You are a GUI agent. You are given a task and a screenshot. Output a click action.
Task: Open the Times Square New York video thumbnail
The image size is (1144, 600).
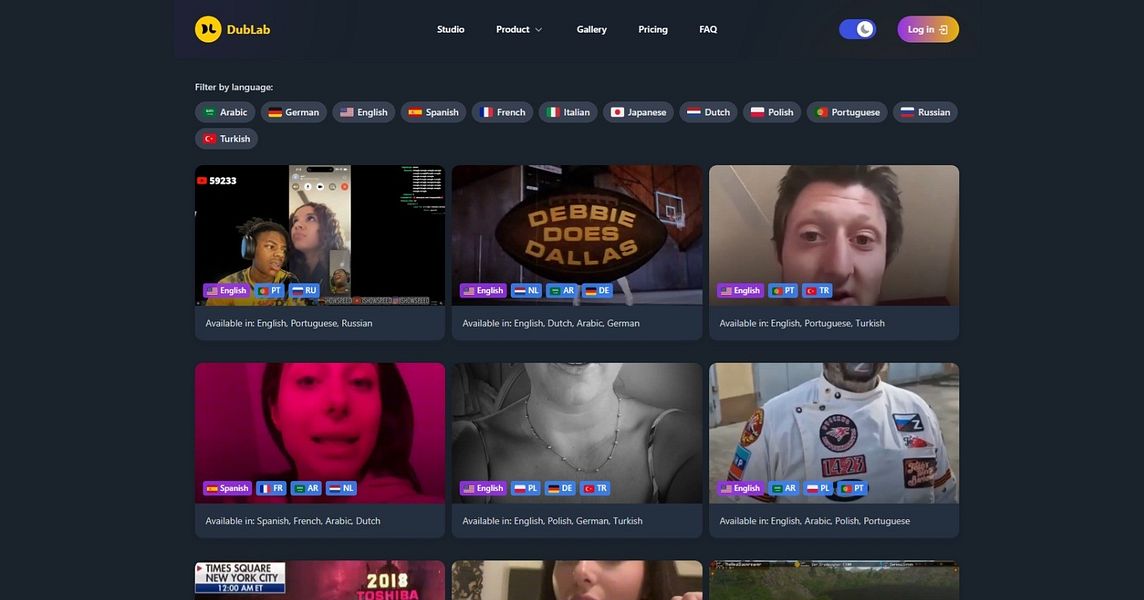click(x=319, y=579)
